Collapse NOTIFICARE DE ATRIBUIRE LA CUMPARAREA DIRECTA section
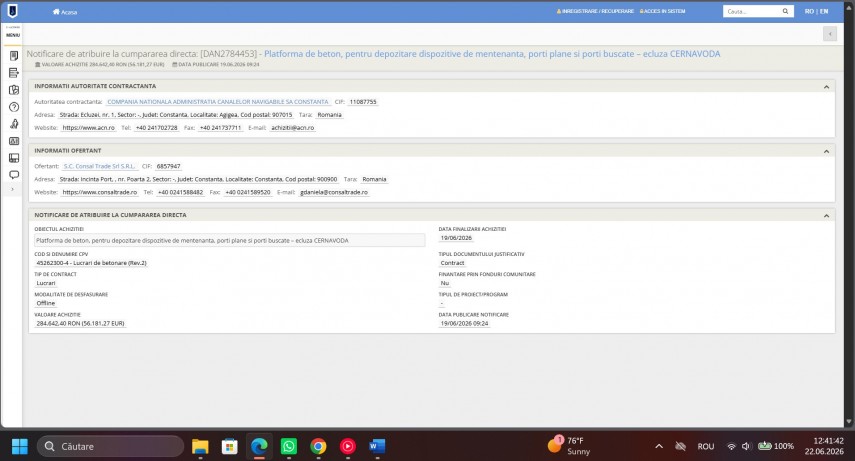The height and width of the screenshot is (461, 855). (826, 215)
